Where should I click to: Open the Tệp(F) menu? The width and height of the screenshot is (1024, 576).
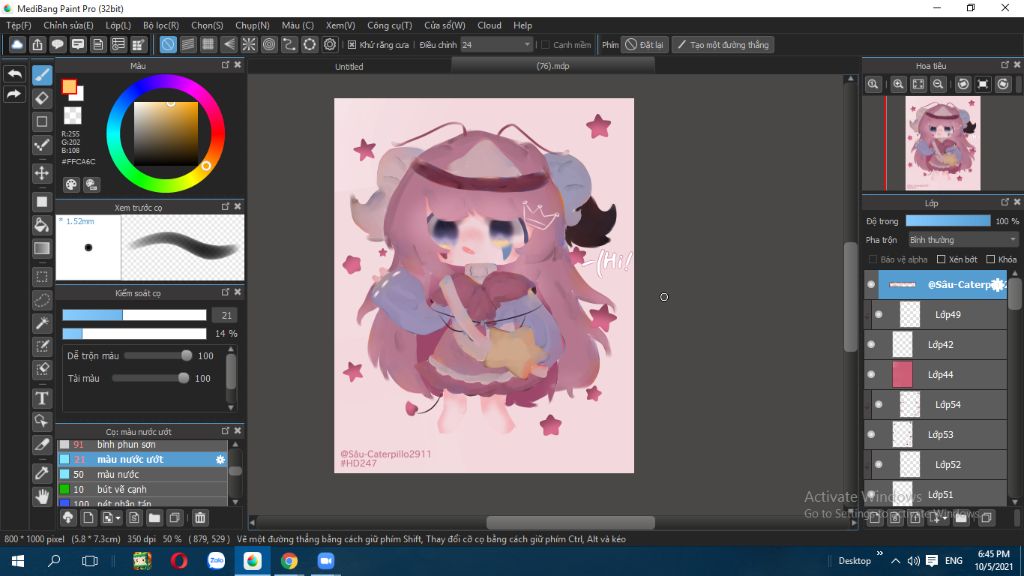(x=18, y=25)
